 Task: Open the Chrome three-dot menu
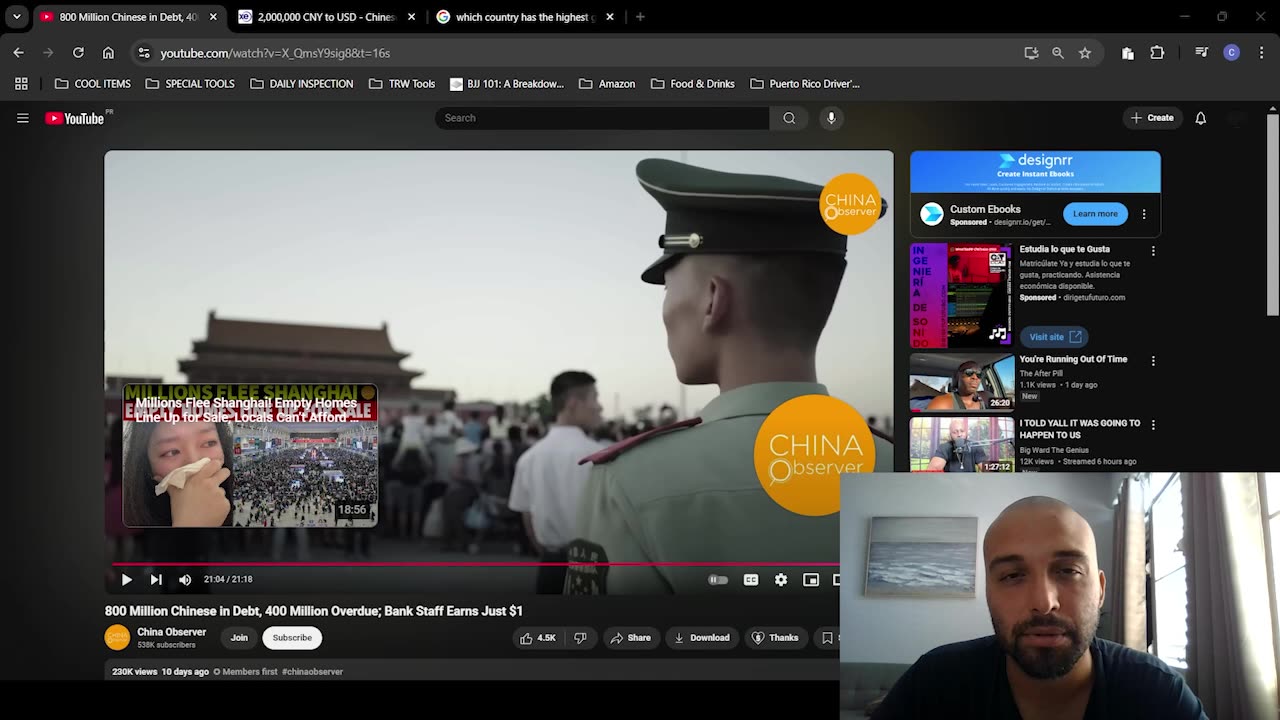[x=1260, y=53]
